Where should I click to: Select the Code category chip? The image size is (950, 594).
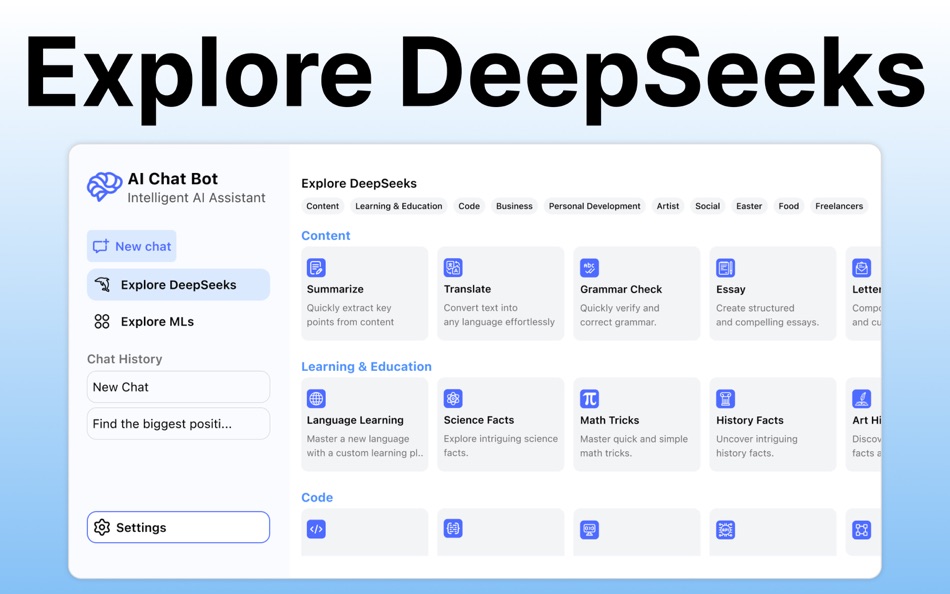469,206
